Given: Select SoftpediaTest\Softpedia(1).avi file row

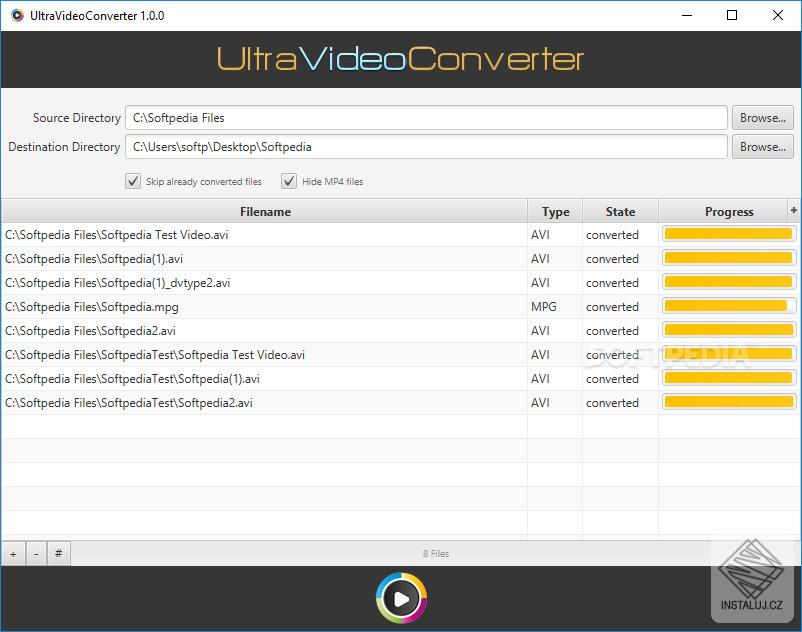Looking at the screenshot, I should [400, 379].
